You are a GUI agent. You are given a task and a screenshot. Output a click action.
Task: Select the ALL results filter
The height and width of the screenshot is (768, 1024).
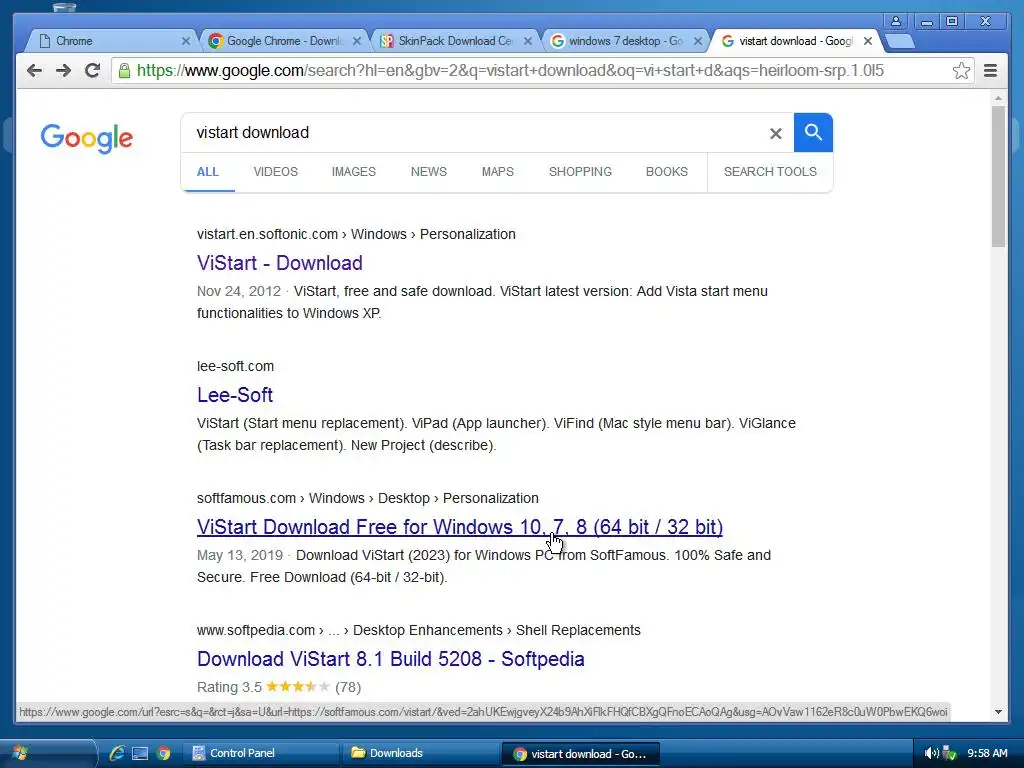[208, 172]
